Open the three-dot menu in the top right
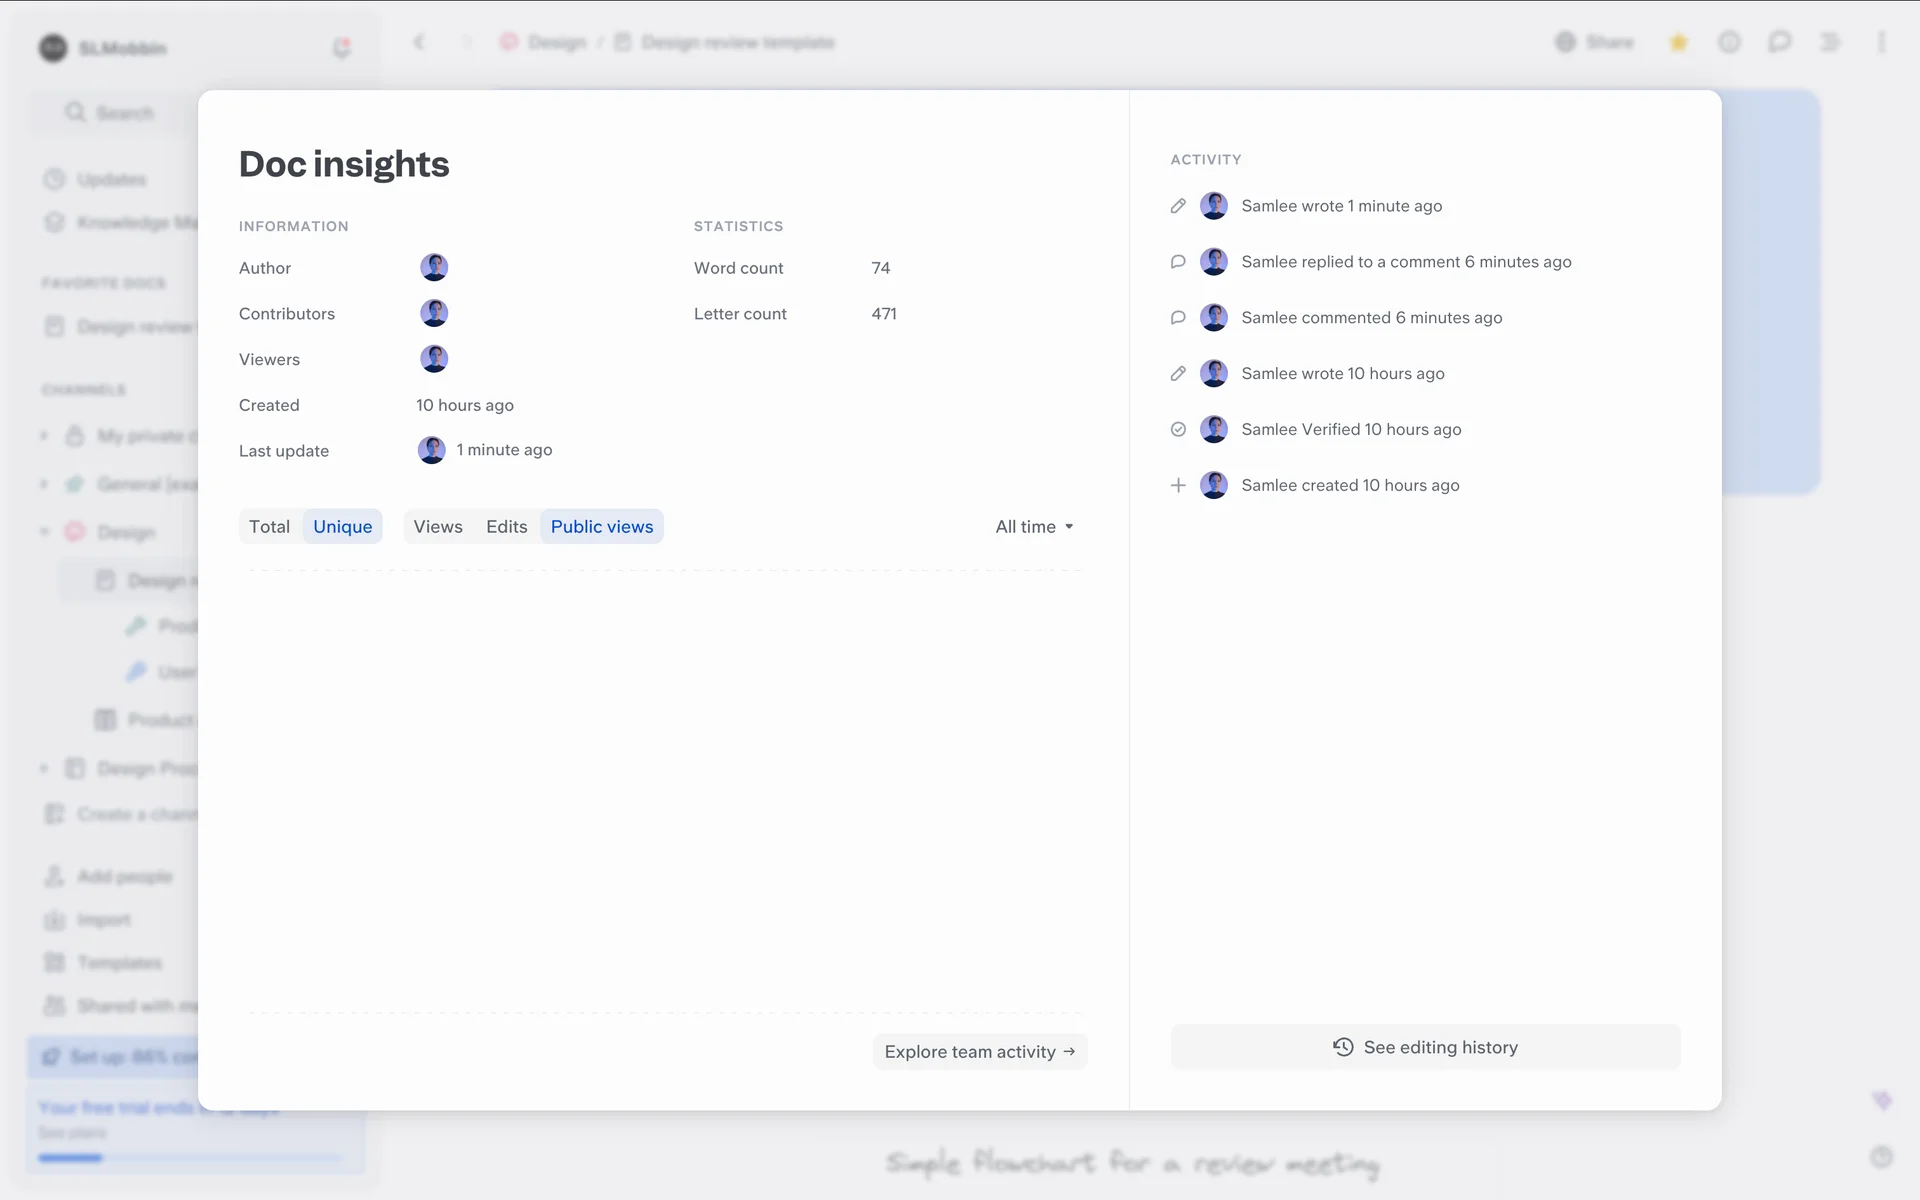The height and width of the screenshot is (1200, 1920). point(1881,42)
